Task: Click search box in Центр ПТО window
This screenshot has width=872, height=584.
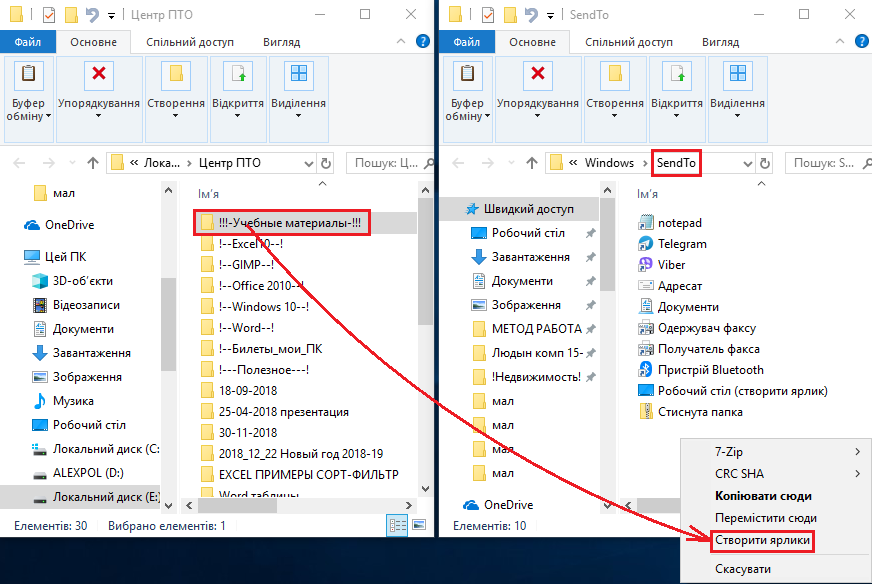Action: [389, 163]
